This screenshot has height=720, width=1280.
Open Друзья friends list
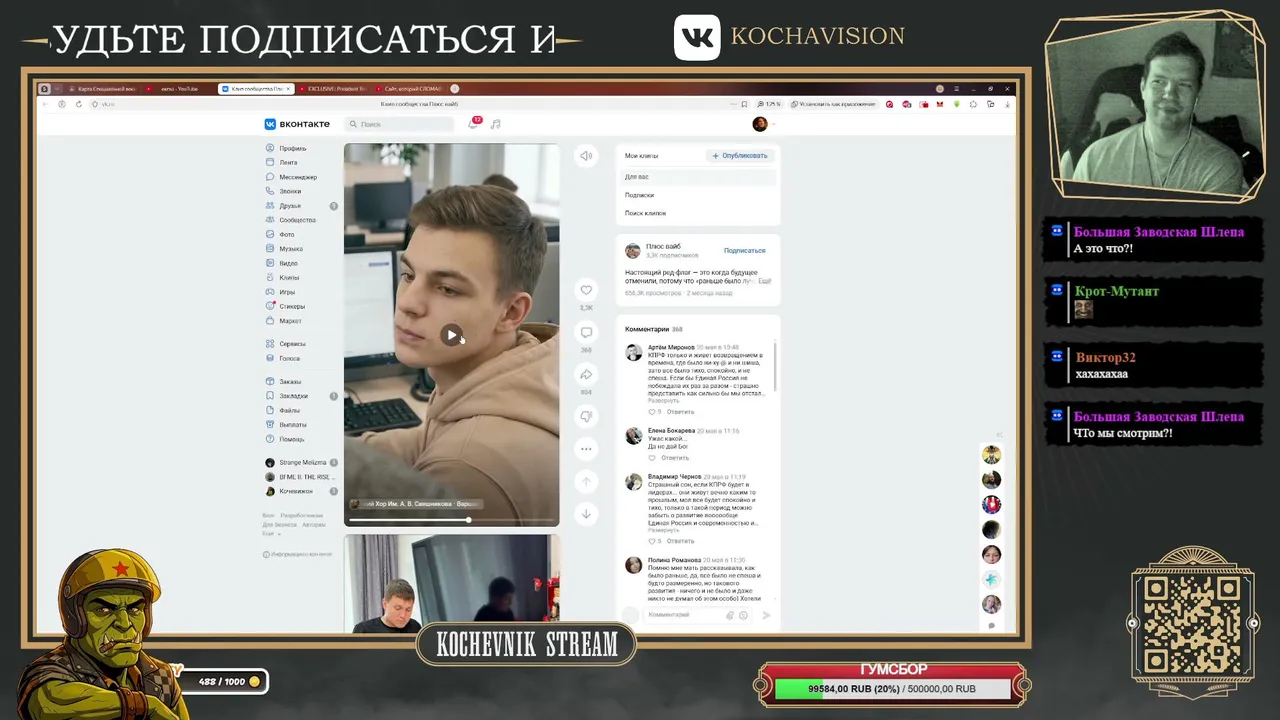290,206
